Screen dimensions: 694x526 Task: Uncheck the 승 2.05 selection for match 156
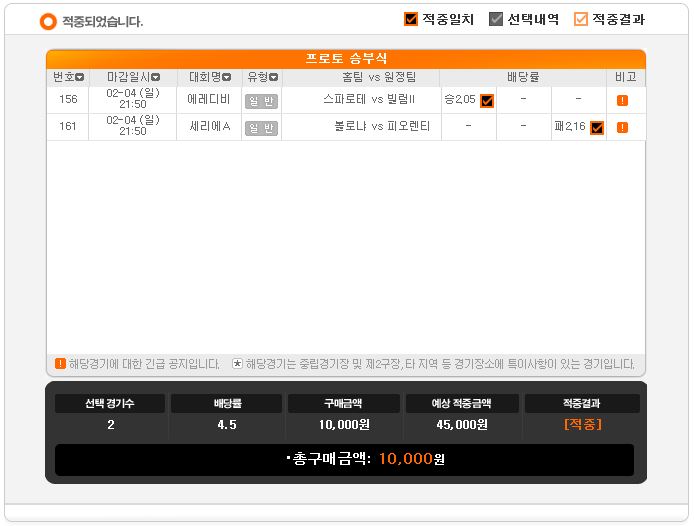click(487, 101)
